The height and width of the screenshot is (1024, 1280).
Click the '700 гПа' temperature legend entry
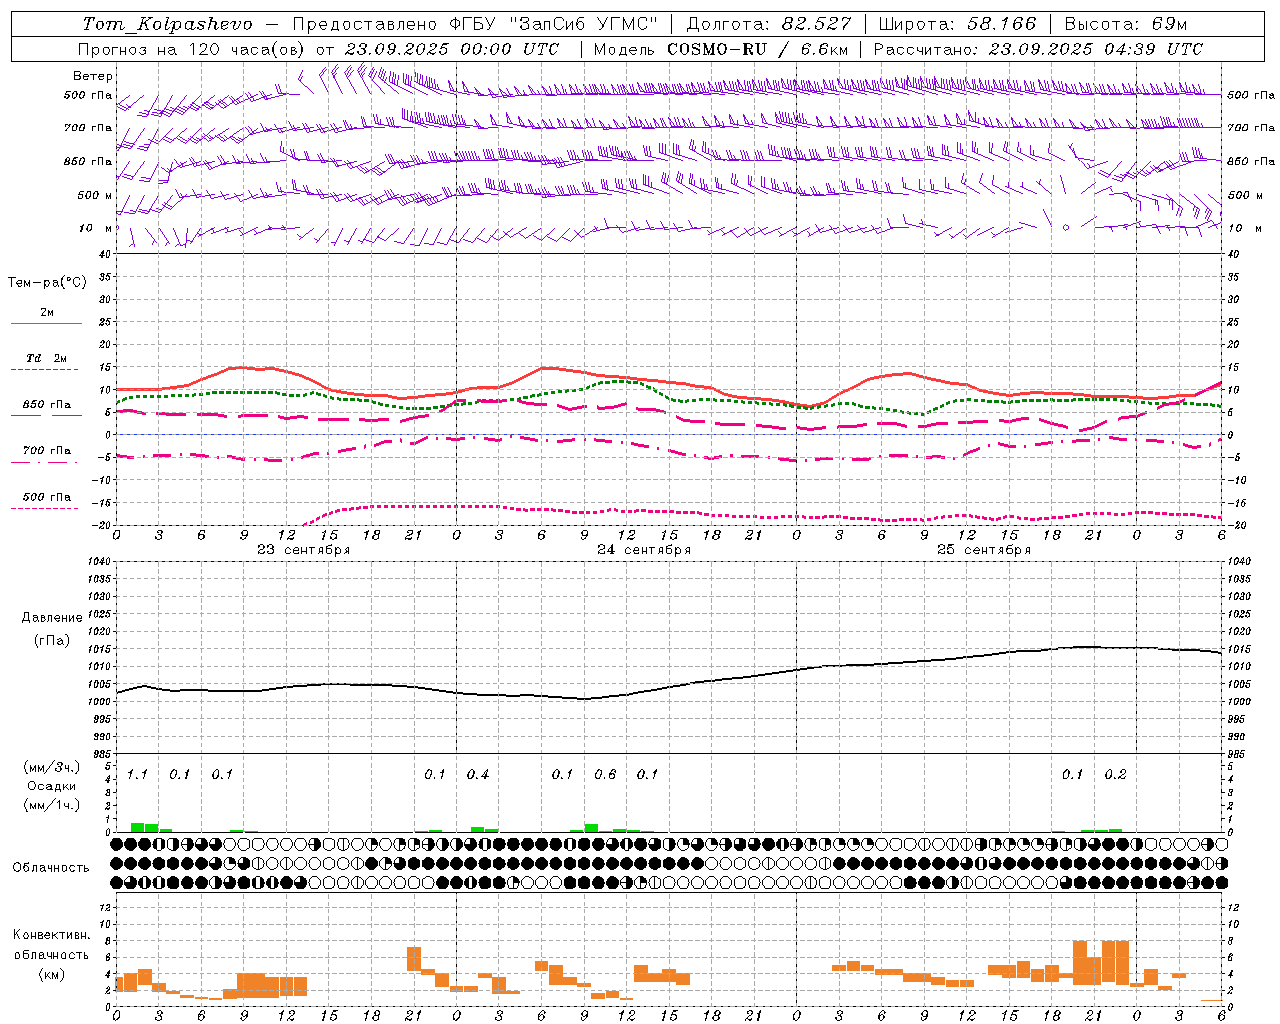[47, 450]
